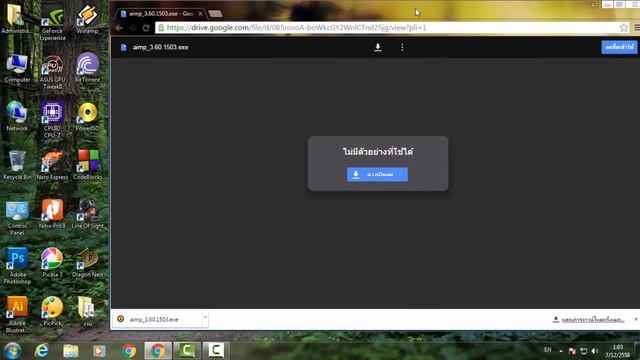Click the EN language indicator

point(547,350)
